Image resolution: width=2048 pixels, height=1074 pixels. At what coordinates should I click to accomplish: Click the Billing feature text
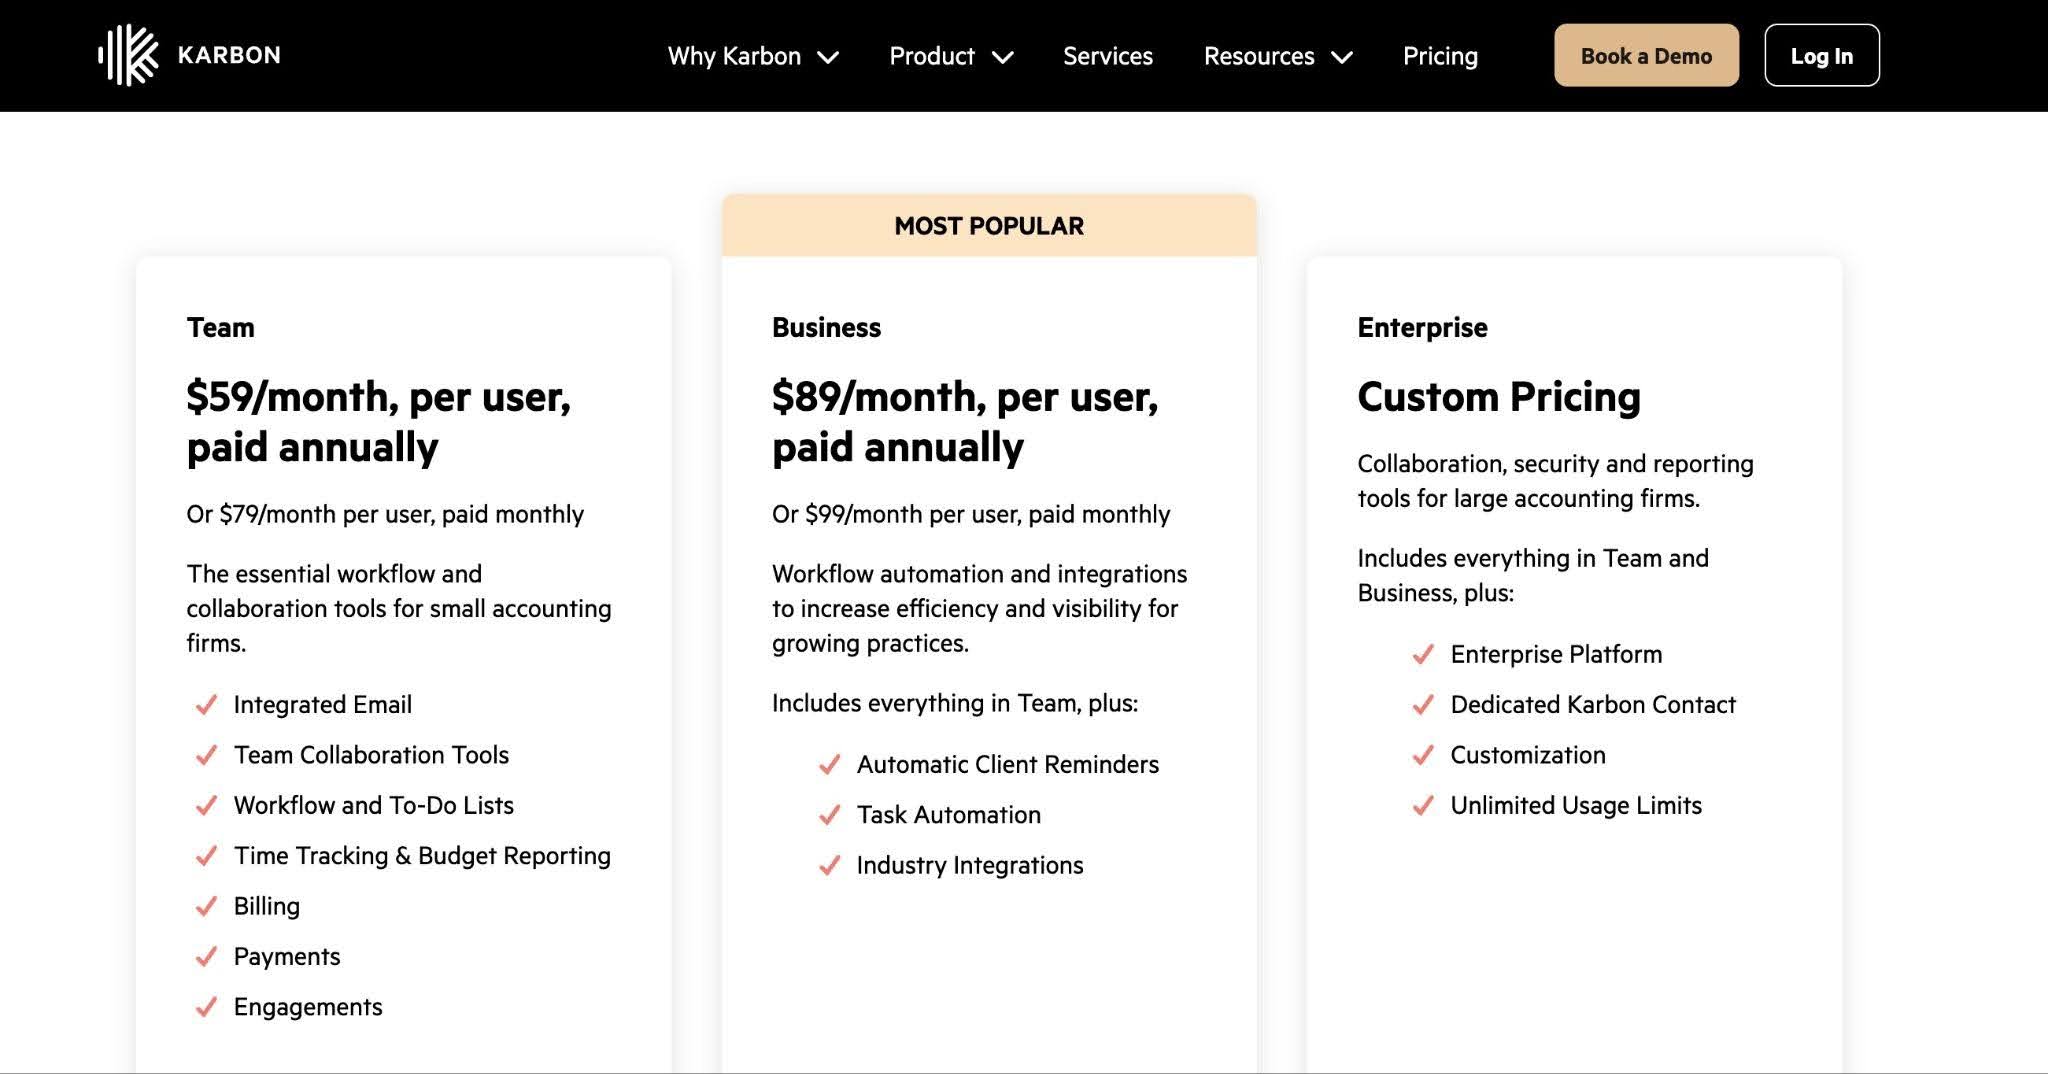pyautogui.click(x=266, y=906)
